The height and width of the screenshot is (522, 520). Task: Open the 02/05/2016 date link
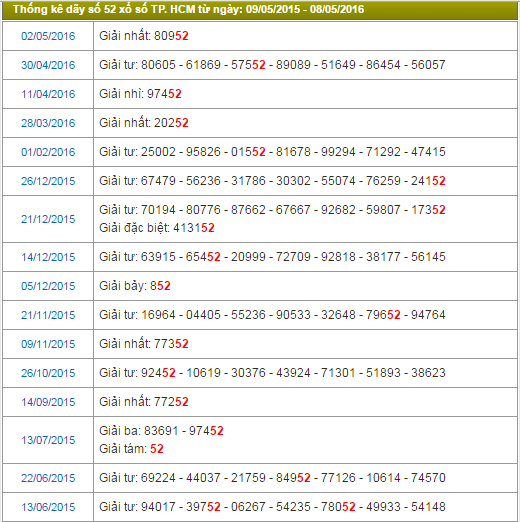coord(48,36)
